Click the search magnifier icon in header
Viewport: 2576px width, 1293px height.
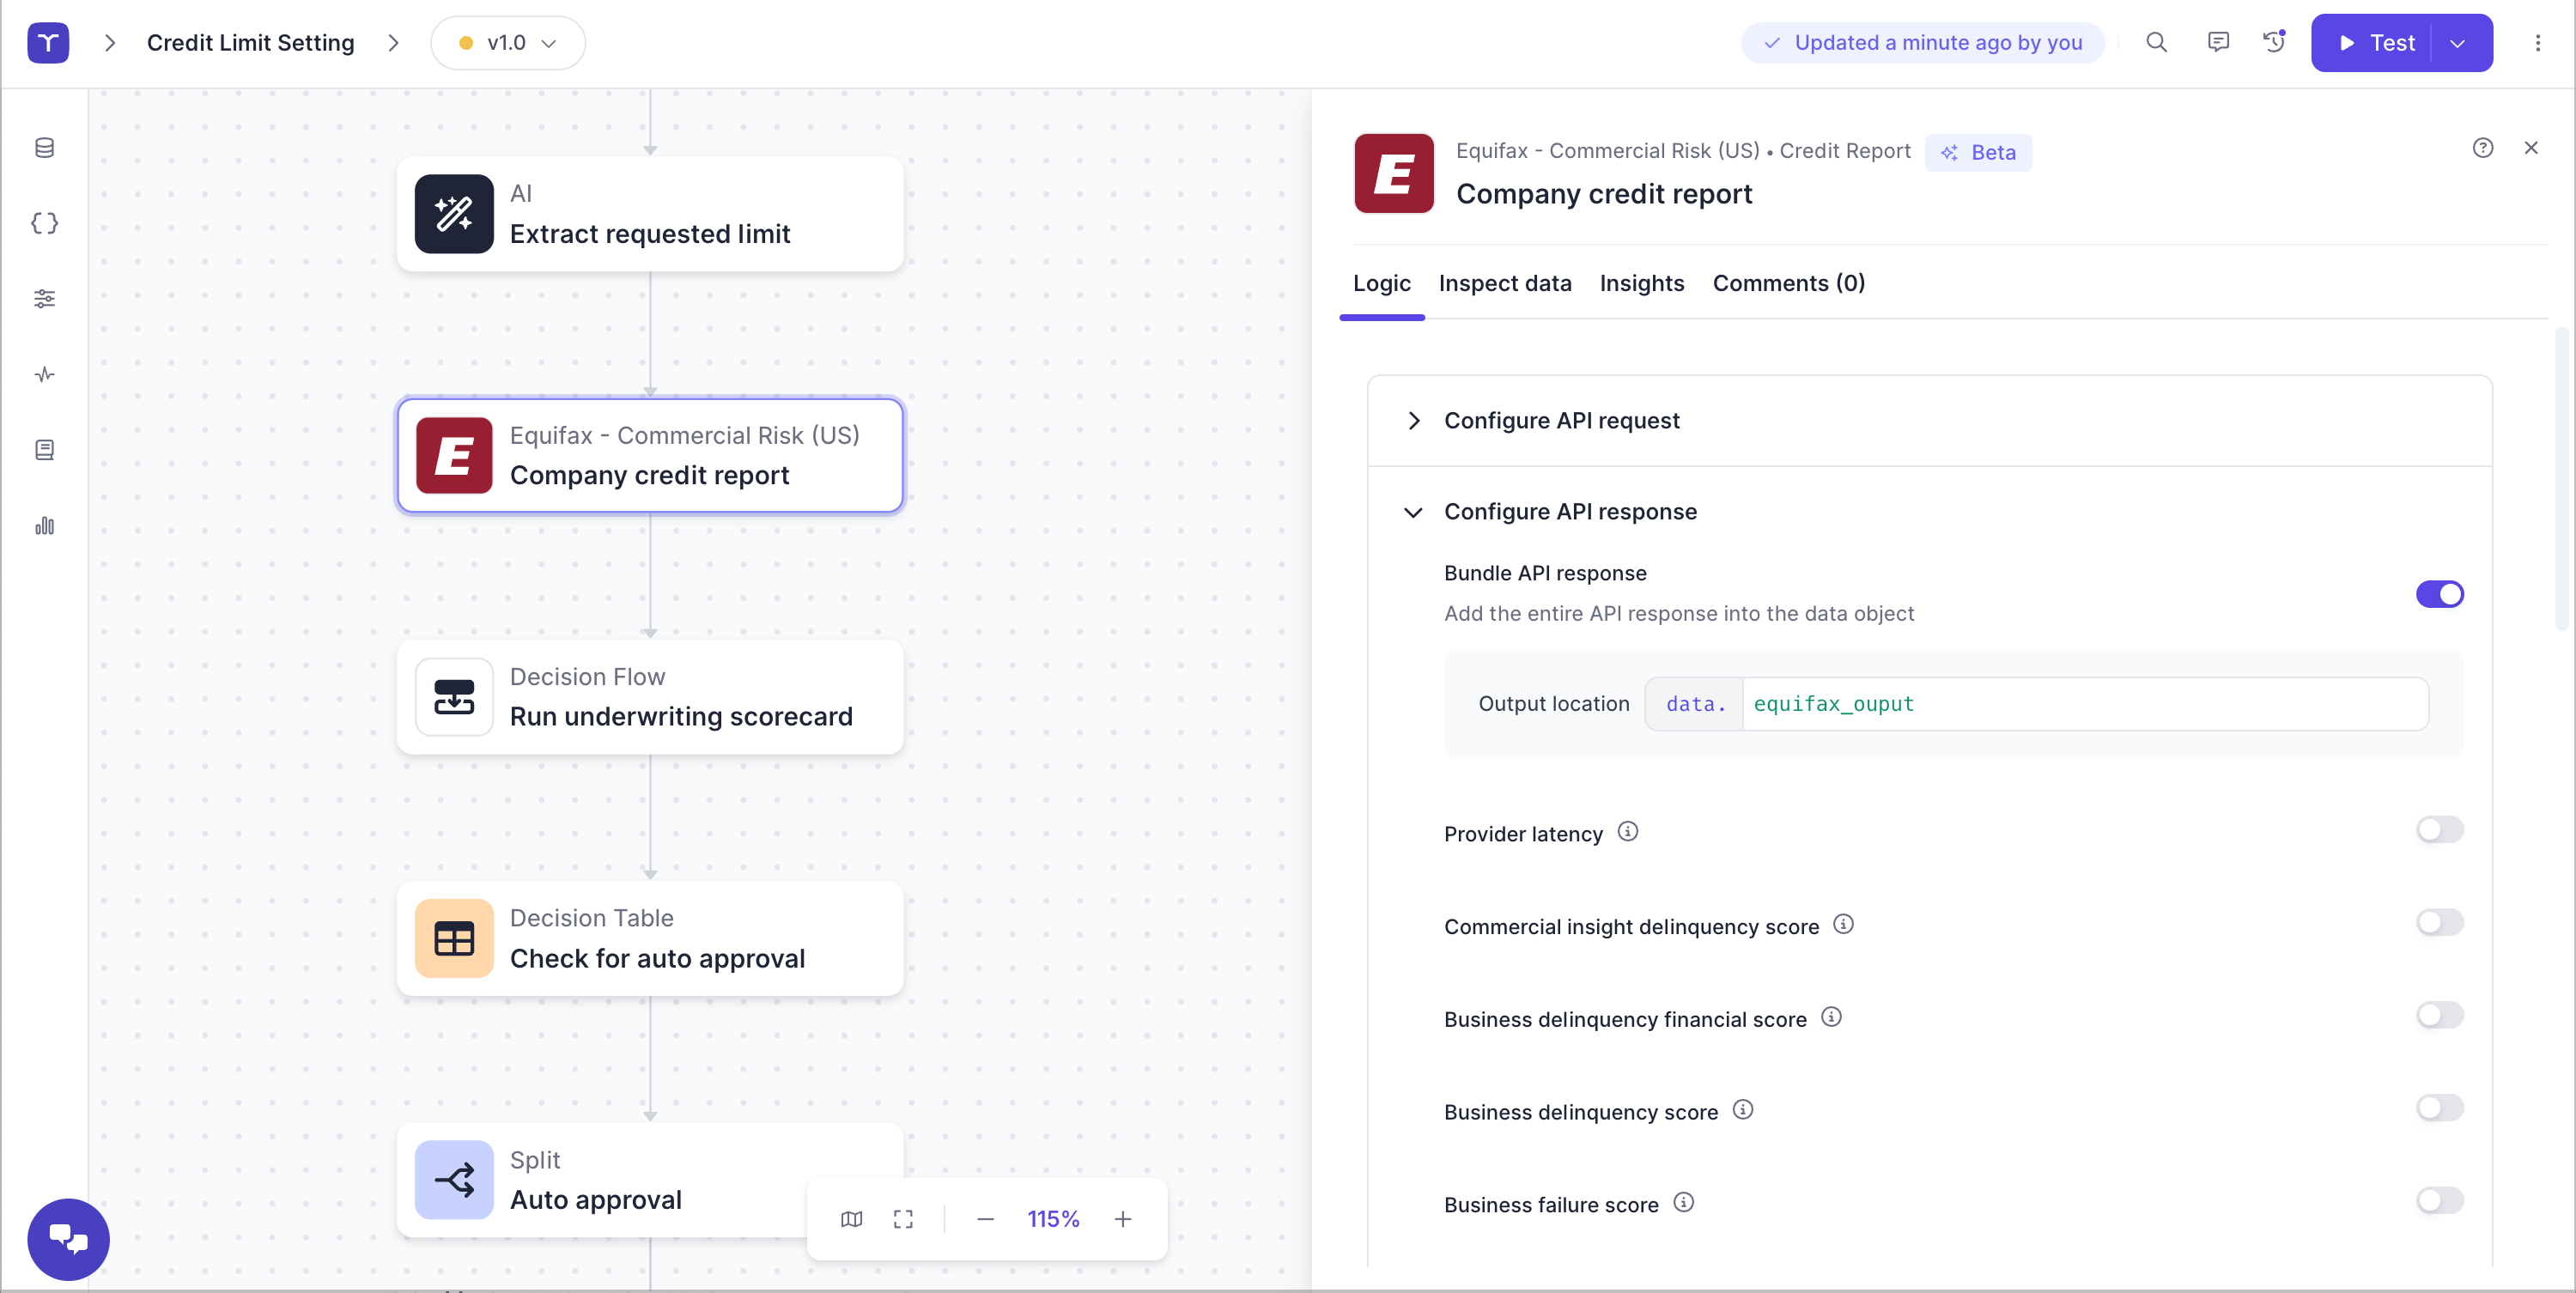[2156, 42]
